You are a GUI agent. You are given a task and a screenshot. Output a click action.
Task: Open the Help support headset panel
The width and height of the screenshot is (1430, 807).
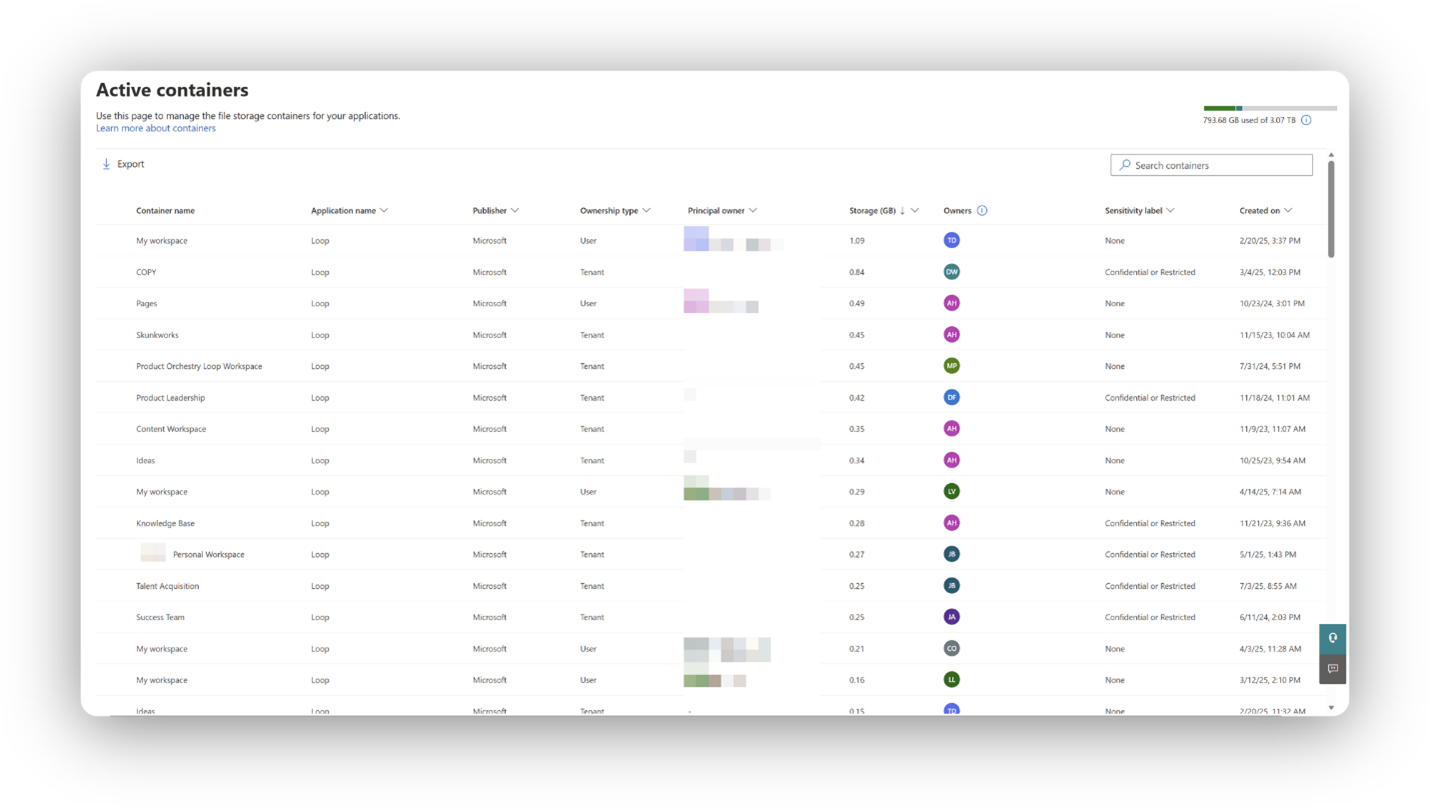[x=1332, y=638]
